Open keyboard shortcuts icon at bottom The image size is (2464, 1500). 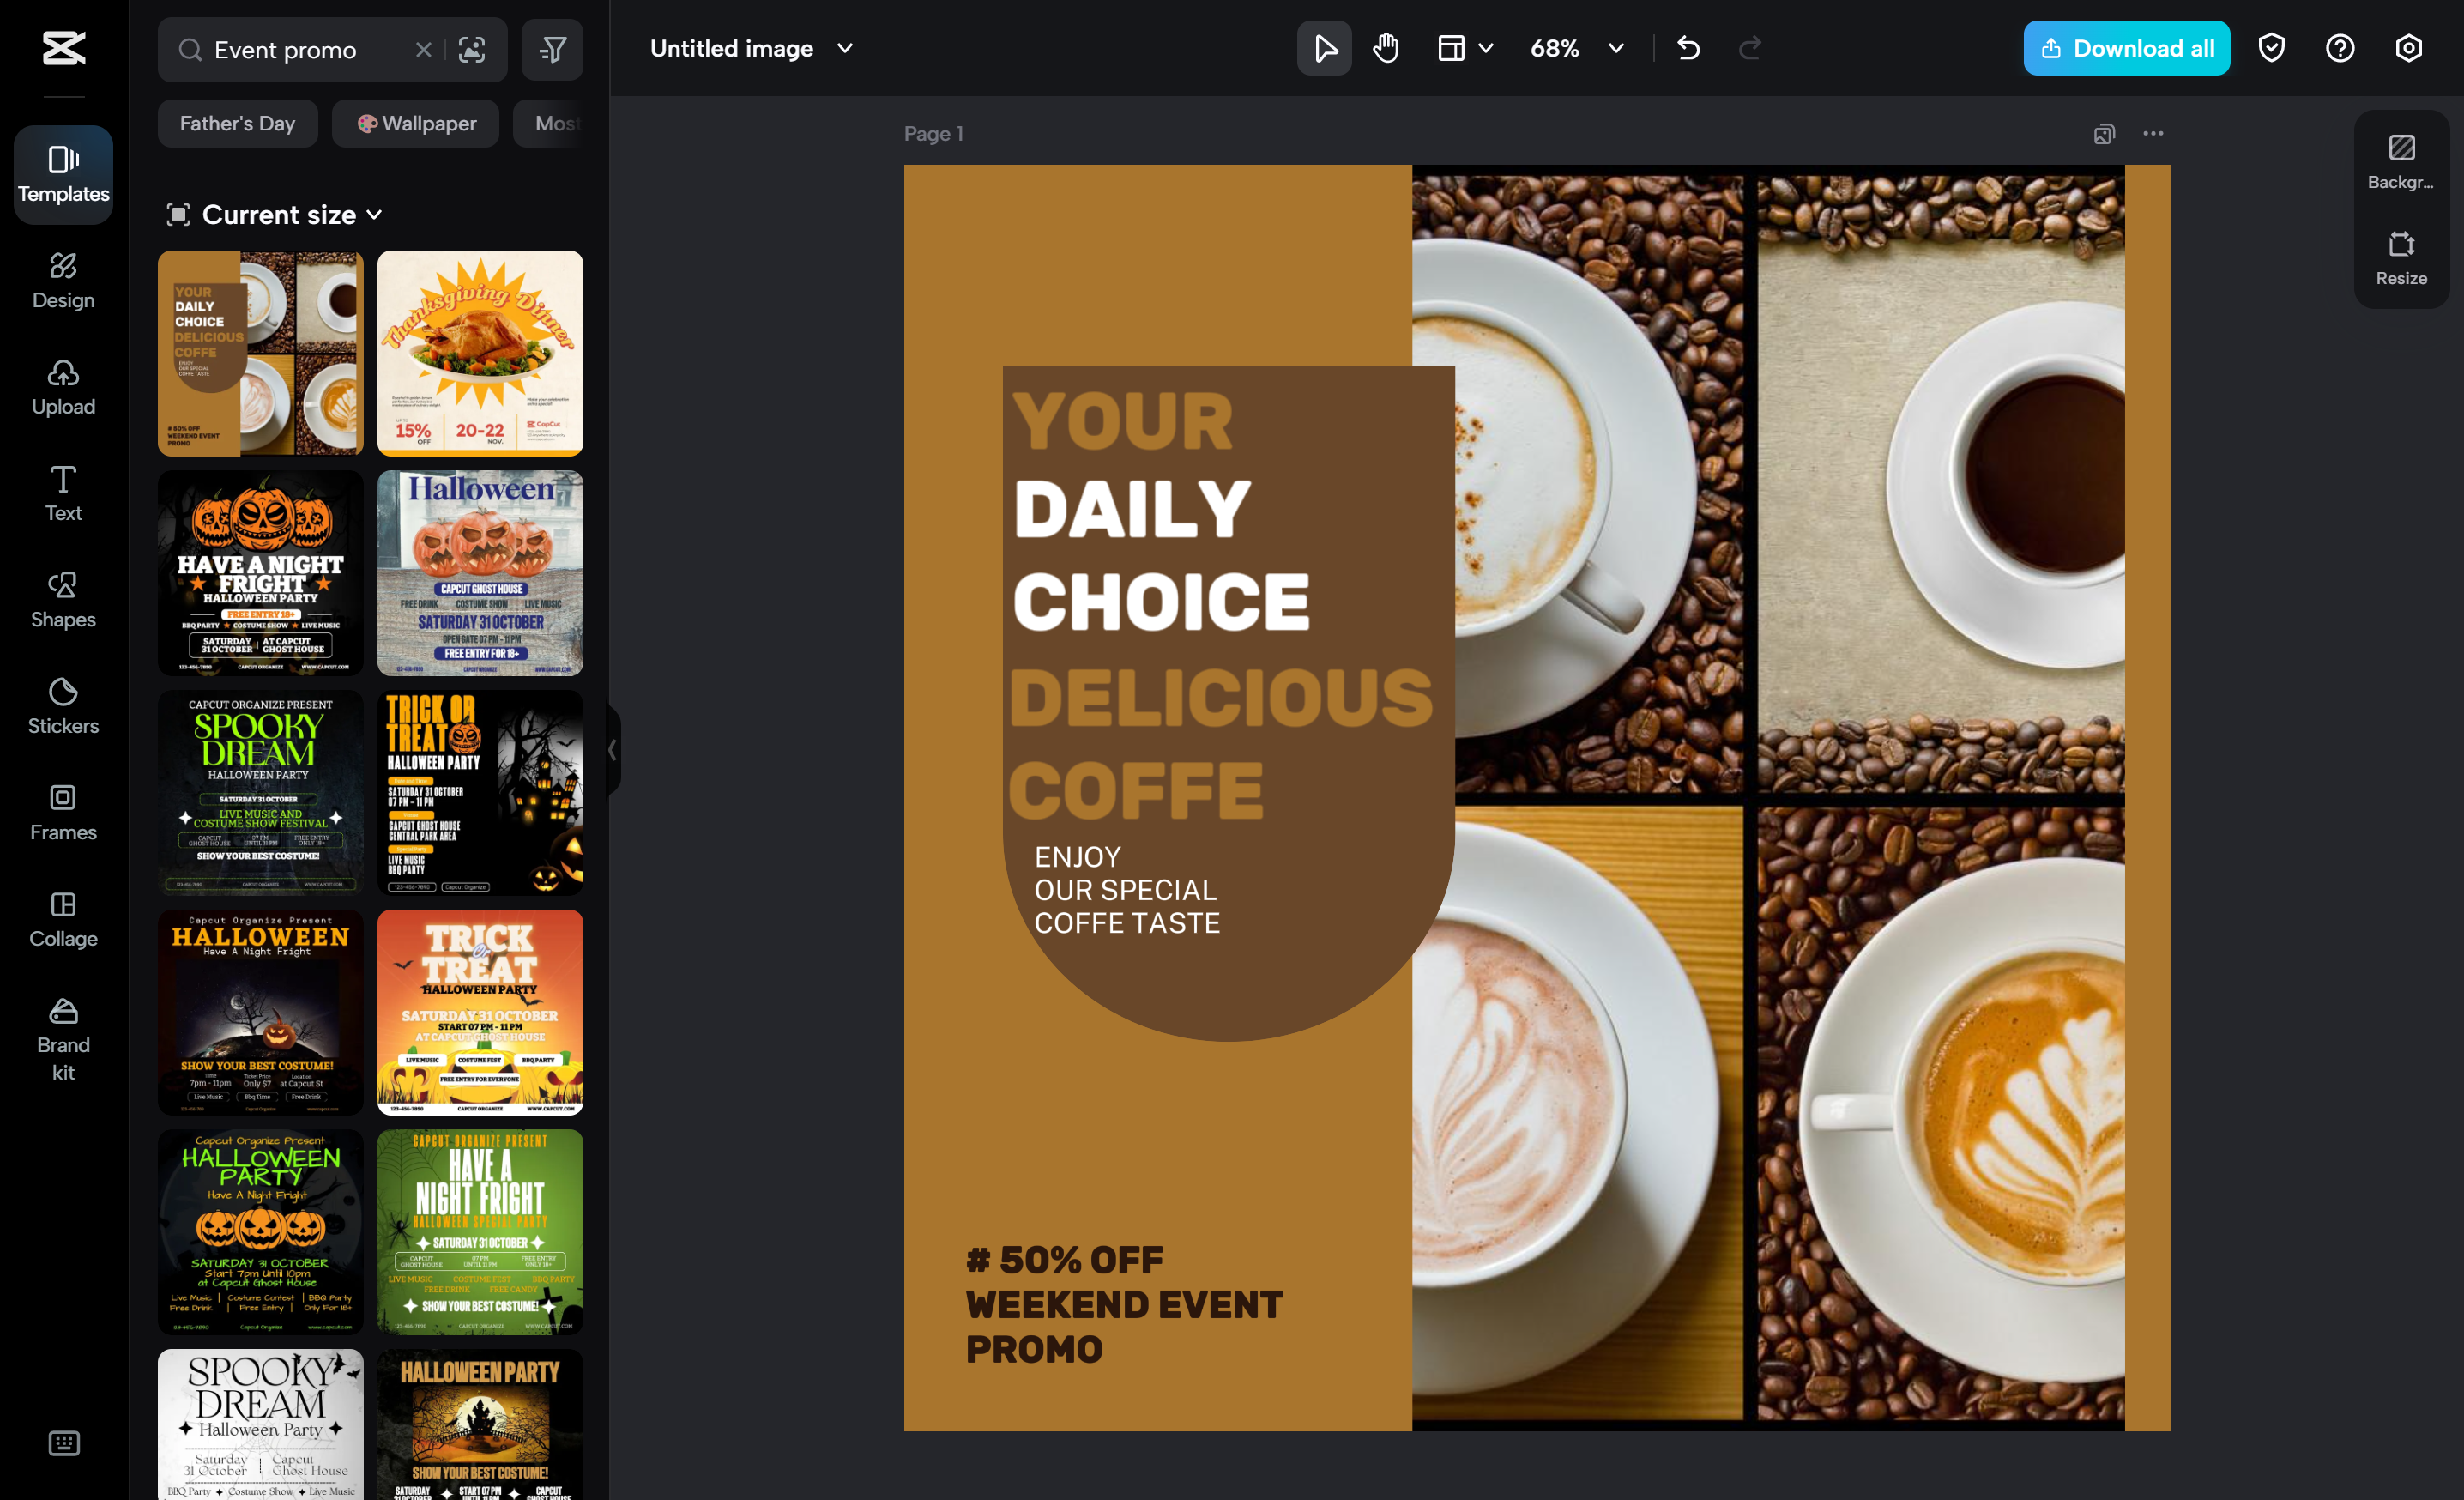pos(63,1443)
